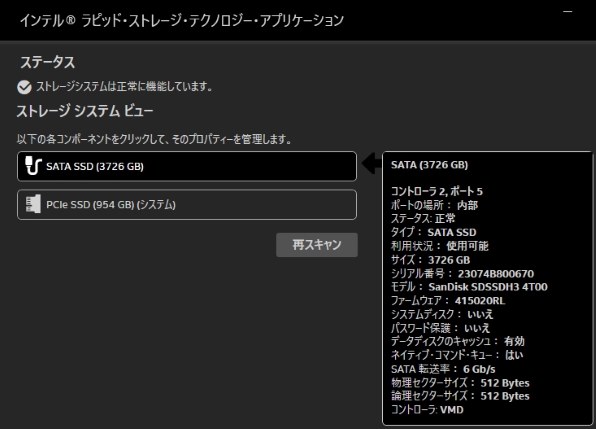
Task: Click the ステータス heading
Action: (x=48, y=62)
